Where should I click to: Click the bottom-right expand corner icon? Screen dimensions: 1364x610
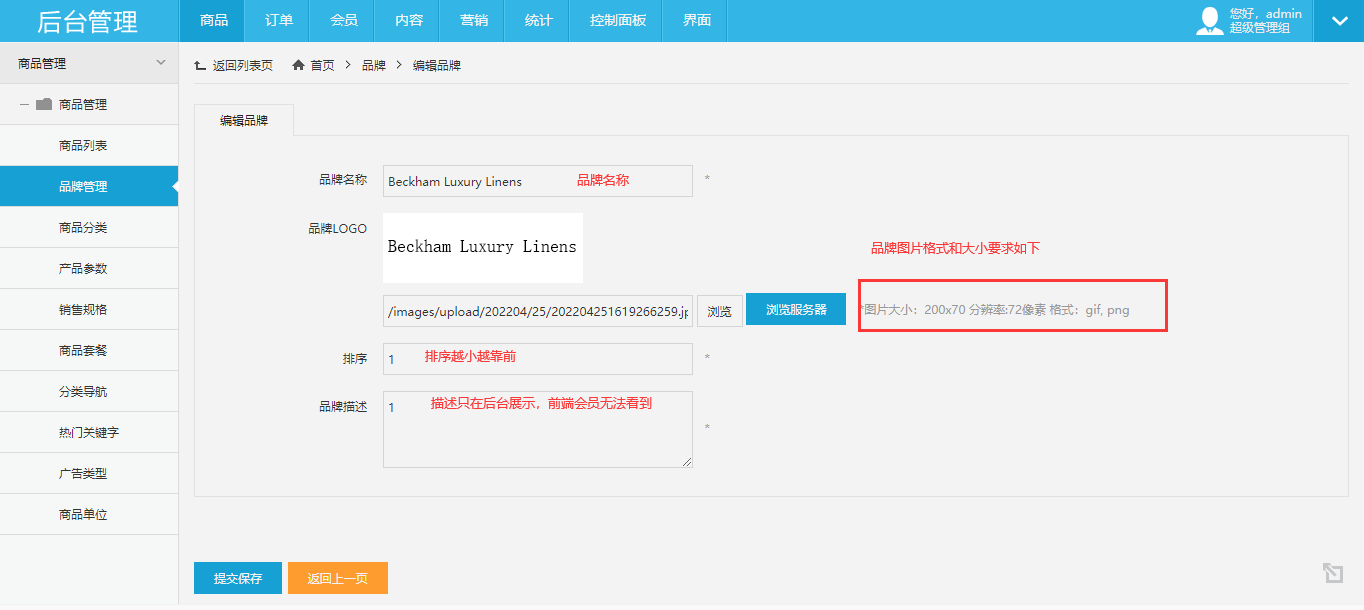(1332, 573)
